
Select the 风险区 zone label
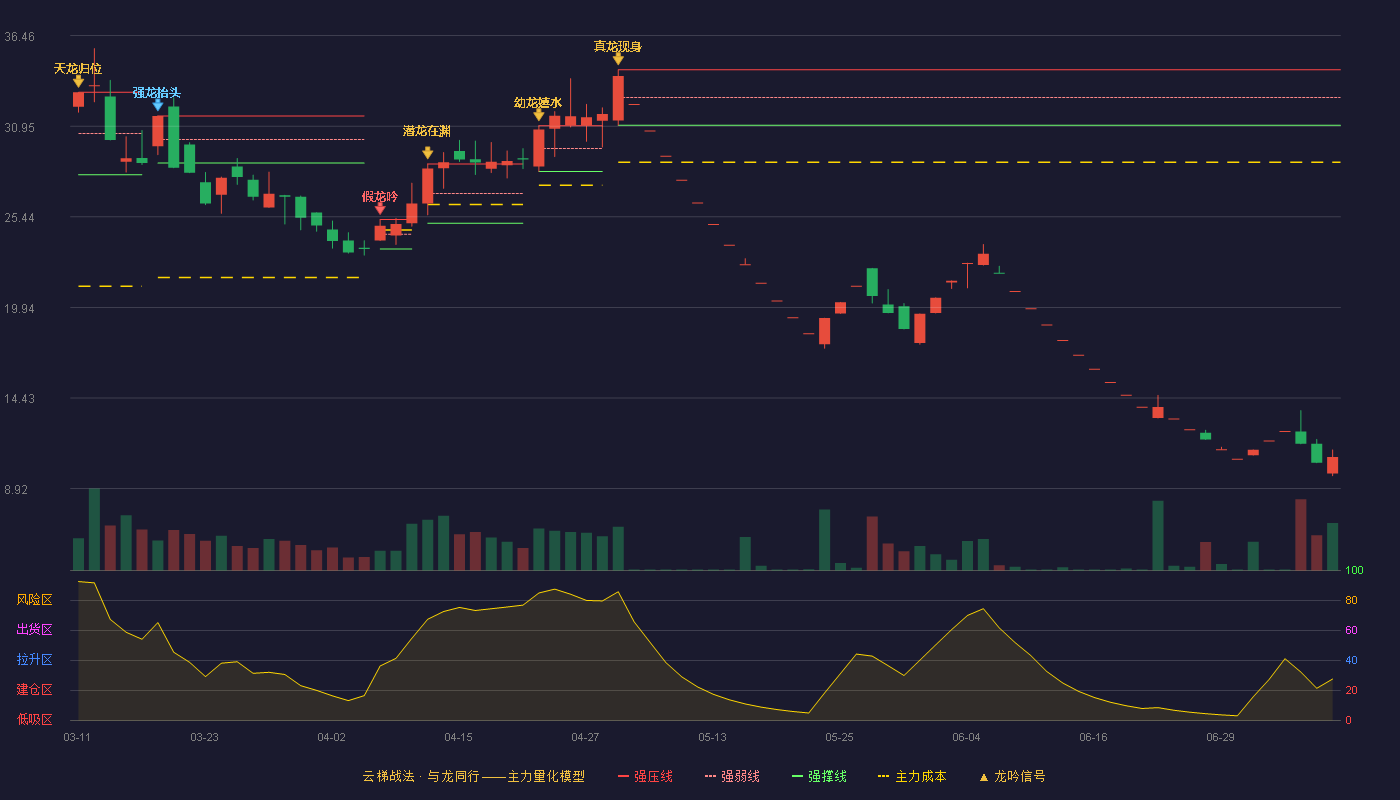[35, 600]
